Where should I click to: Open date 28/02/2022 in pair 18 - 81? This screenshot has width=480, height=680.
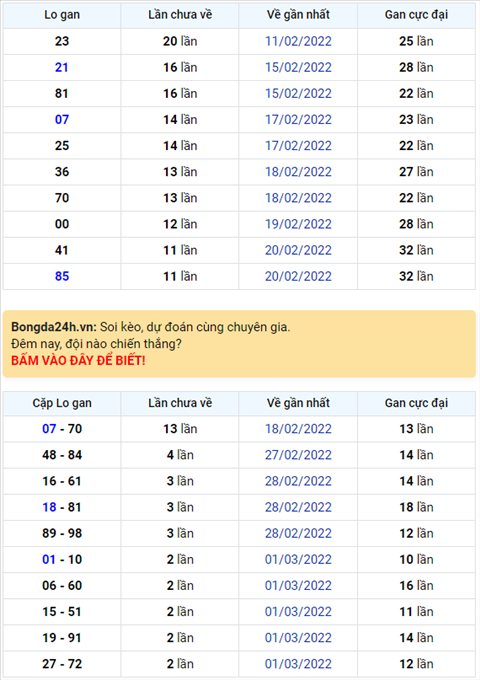[x=298, y=507]
